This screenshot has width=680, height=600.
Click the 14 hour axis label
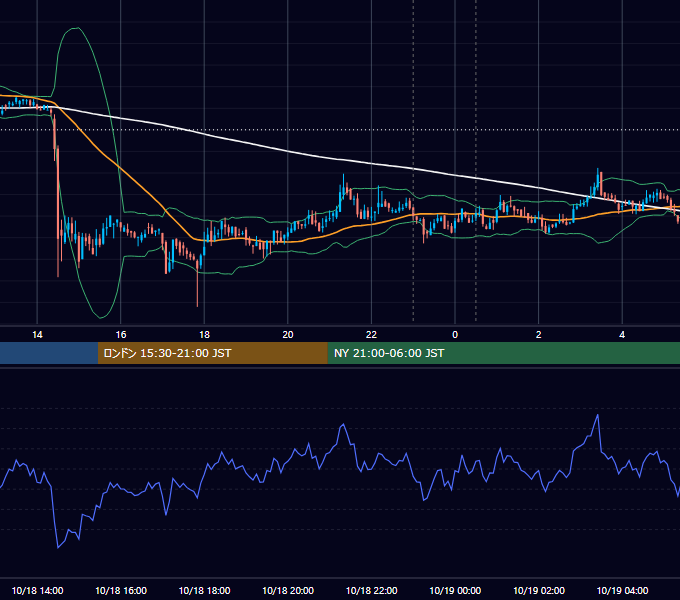pos(37,335)
